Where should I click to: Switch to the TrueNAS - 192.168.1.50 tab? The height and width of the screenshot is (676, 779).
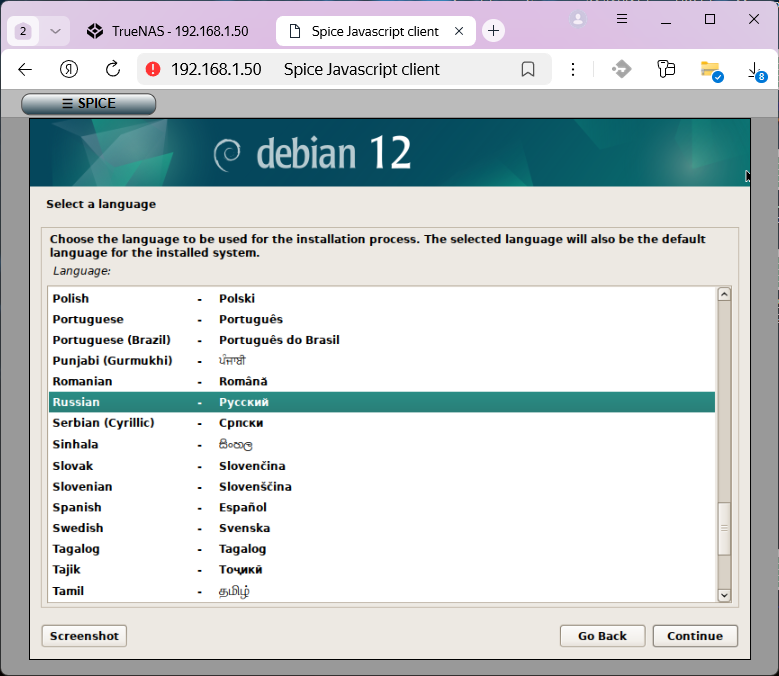pyautogui.click(x=169, y=31)
